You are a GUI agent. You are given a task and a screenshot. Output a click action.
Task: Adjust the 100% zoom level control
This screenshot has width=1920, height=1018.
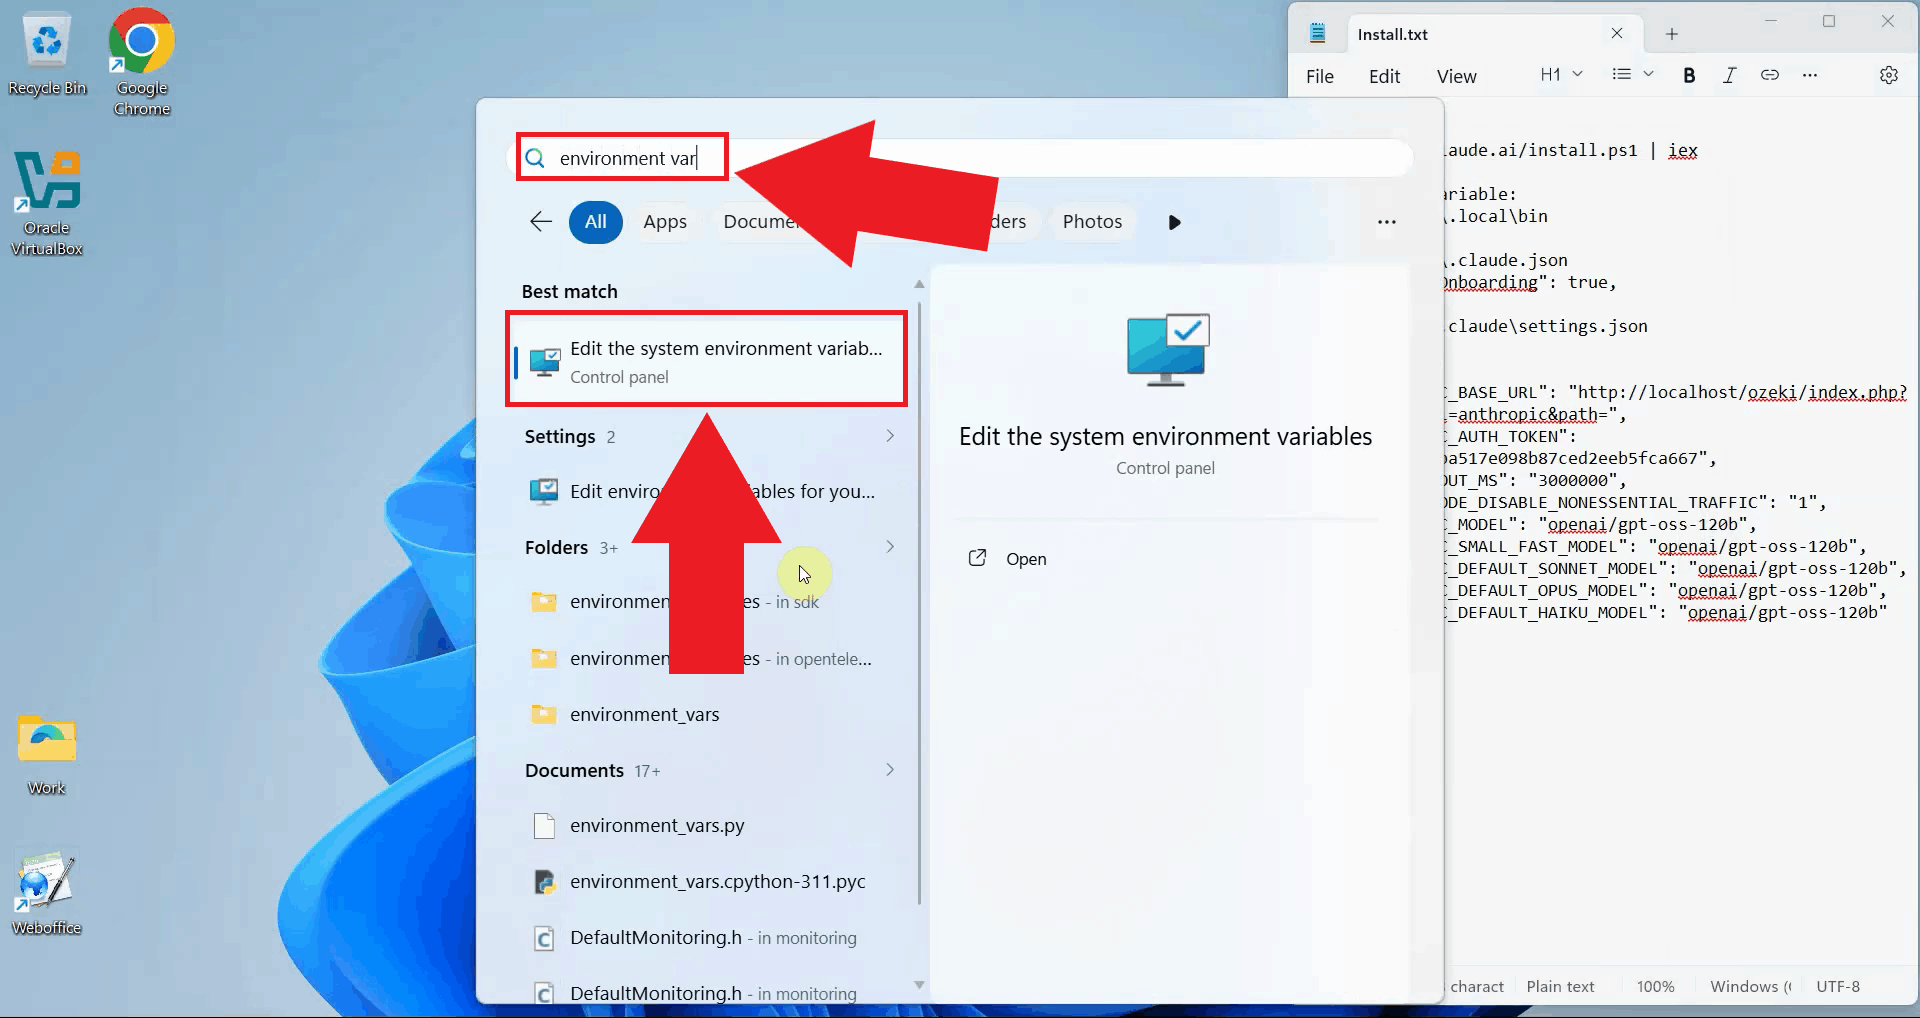[1656, 986]
